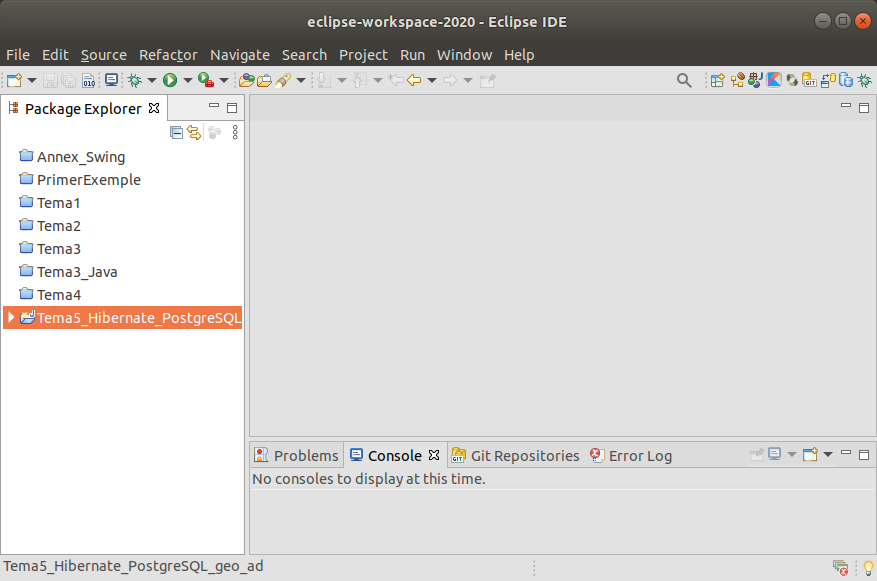Open the Navigate menu
The width and height of the screenshot is (877, 581).
(x=240, y=55)
